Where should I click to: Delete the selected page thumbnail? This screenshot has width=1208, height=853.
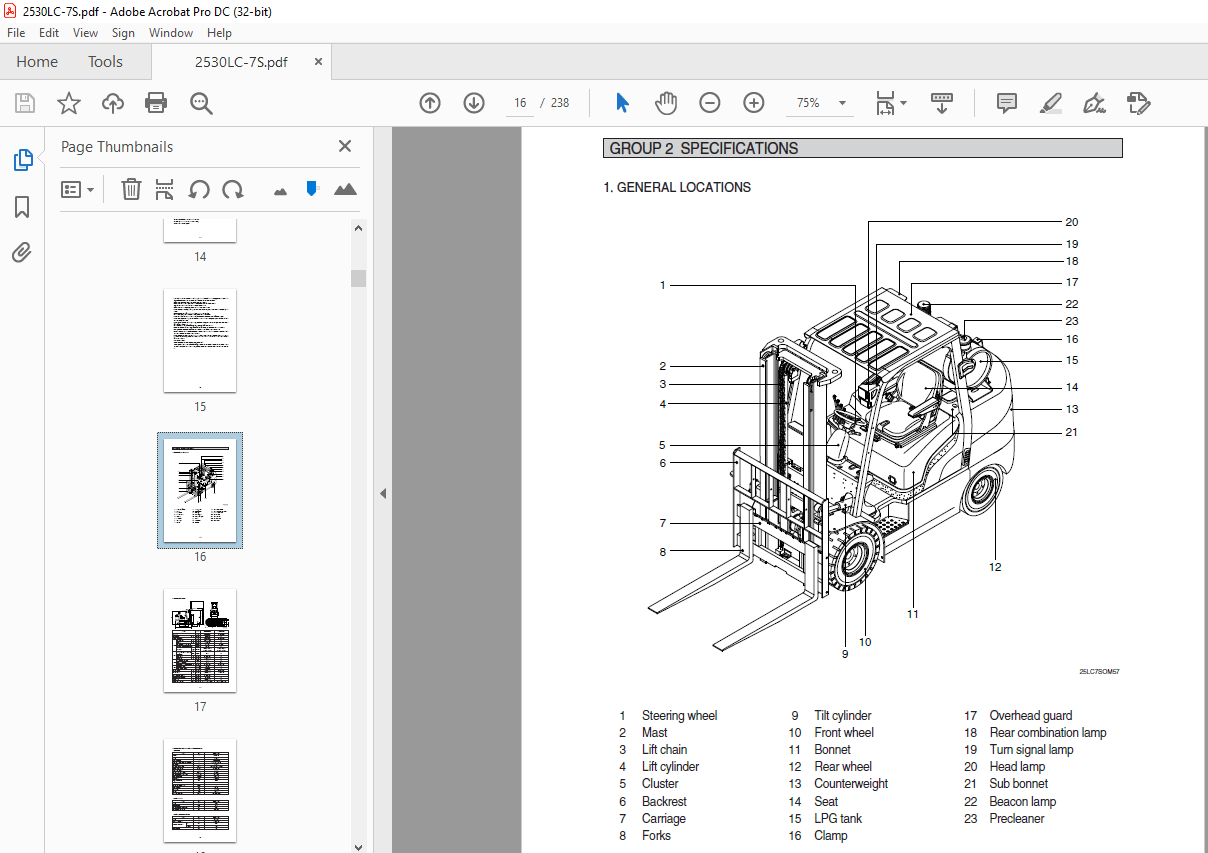131,188
